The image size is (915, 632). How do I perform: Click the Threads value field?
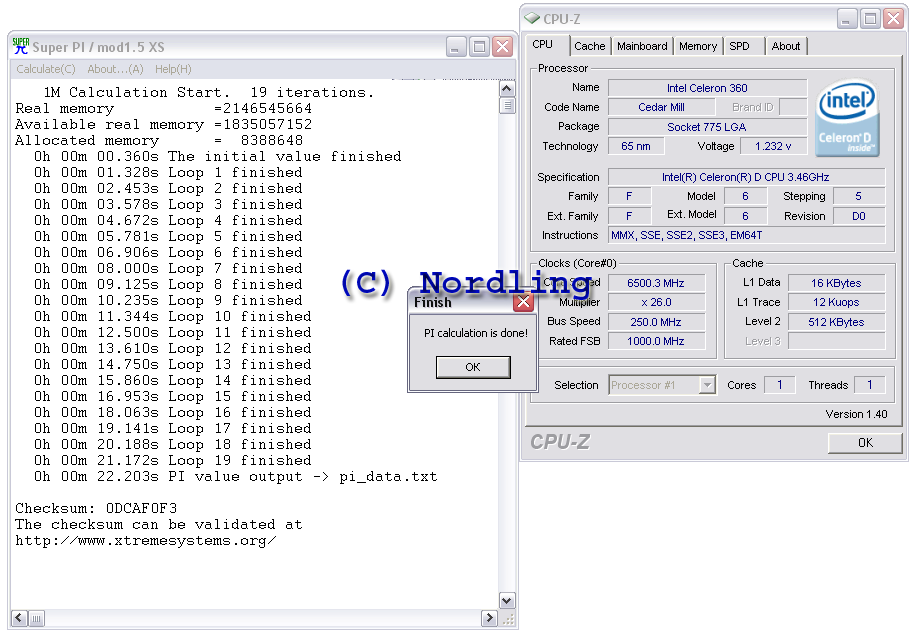coord(869,385)
